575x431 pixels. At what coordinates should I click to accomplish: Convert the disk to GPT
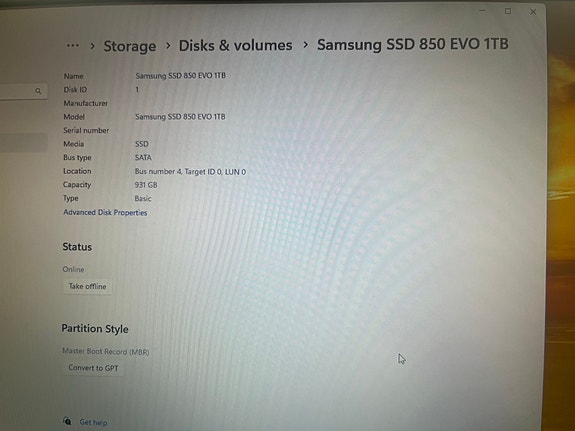(93, 368)
